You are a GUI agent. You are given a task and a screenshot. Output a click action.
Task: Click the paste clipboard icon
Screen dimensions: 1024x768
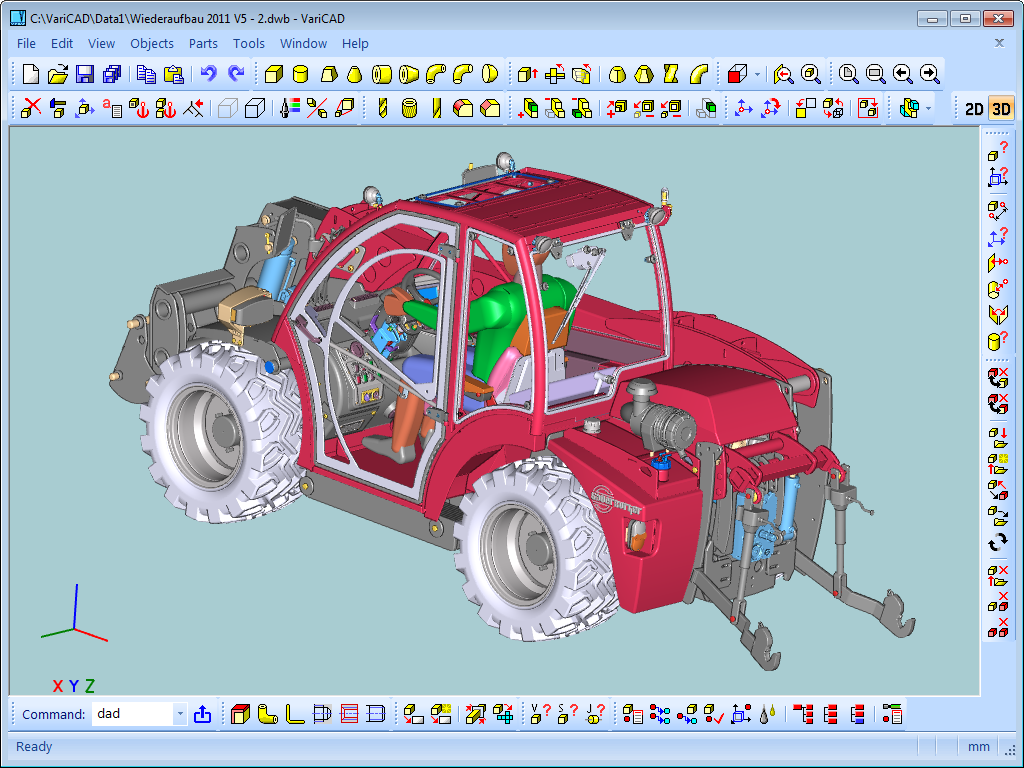click(173, 74)
